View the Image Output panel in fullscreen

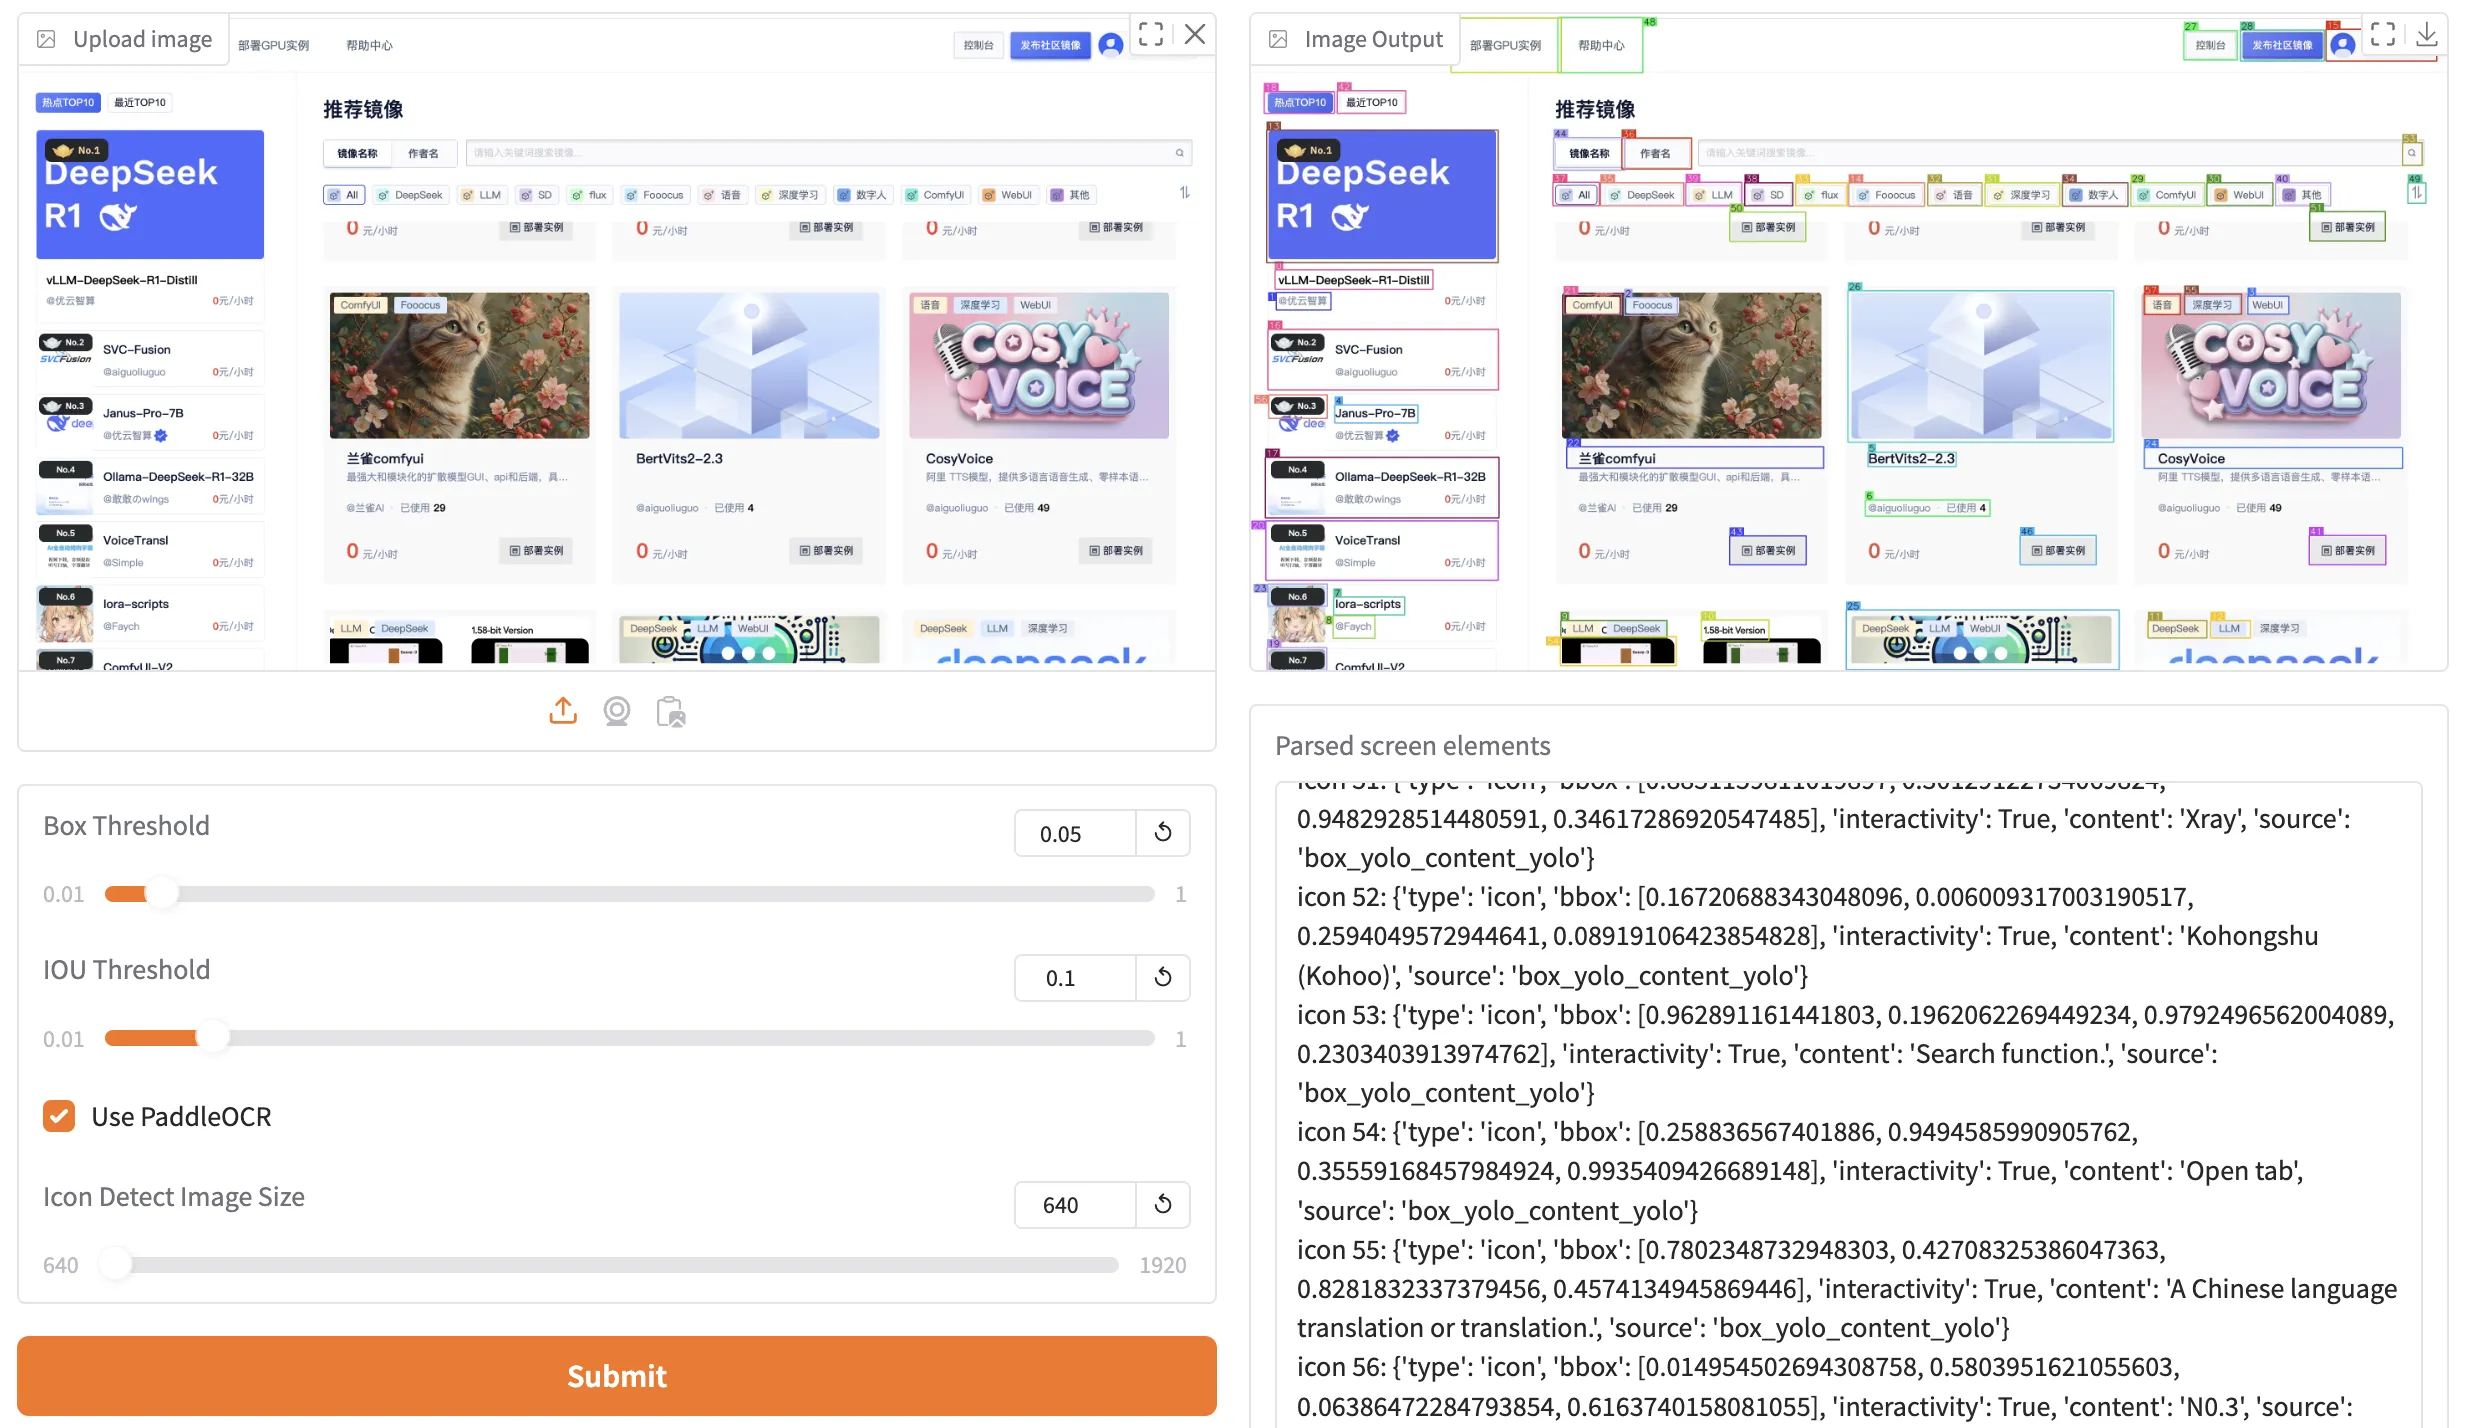(2383, 35)
